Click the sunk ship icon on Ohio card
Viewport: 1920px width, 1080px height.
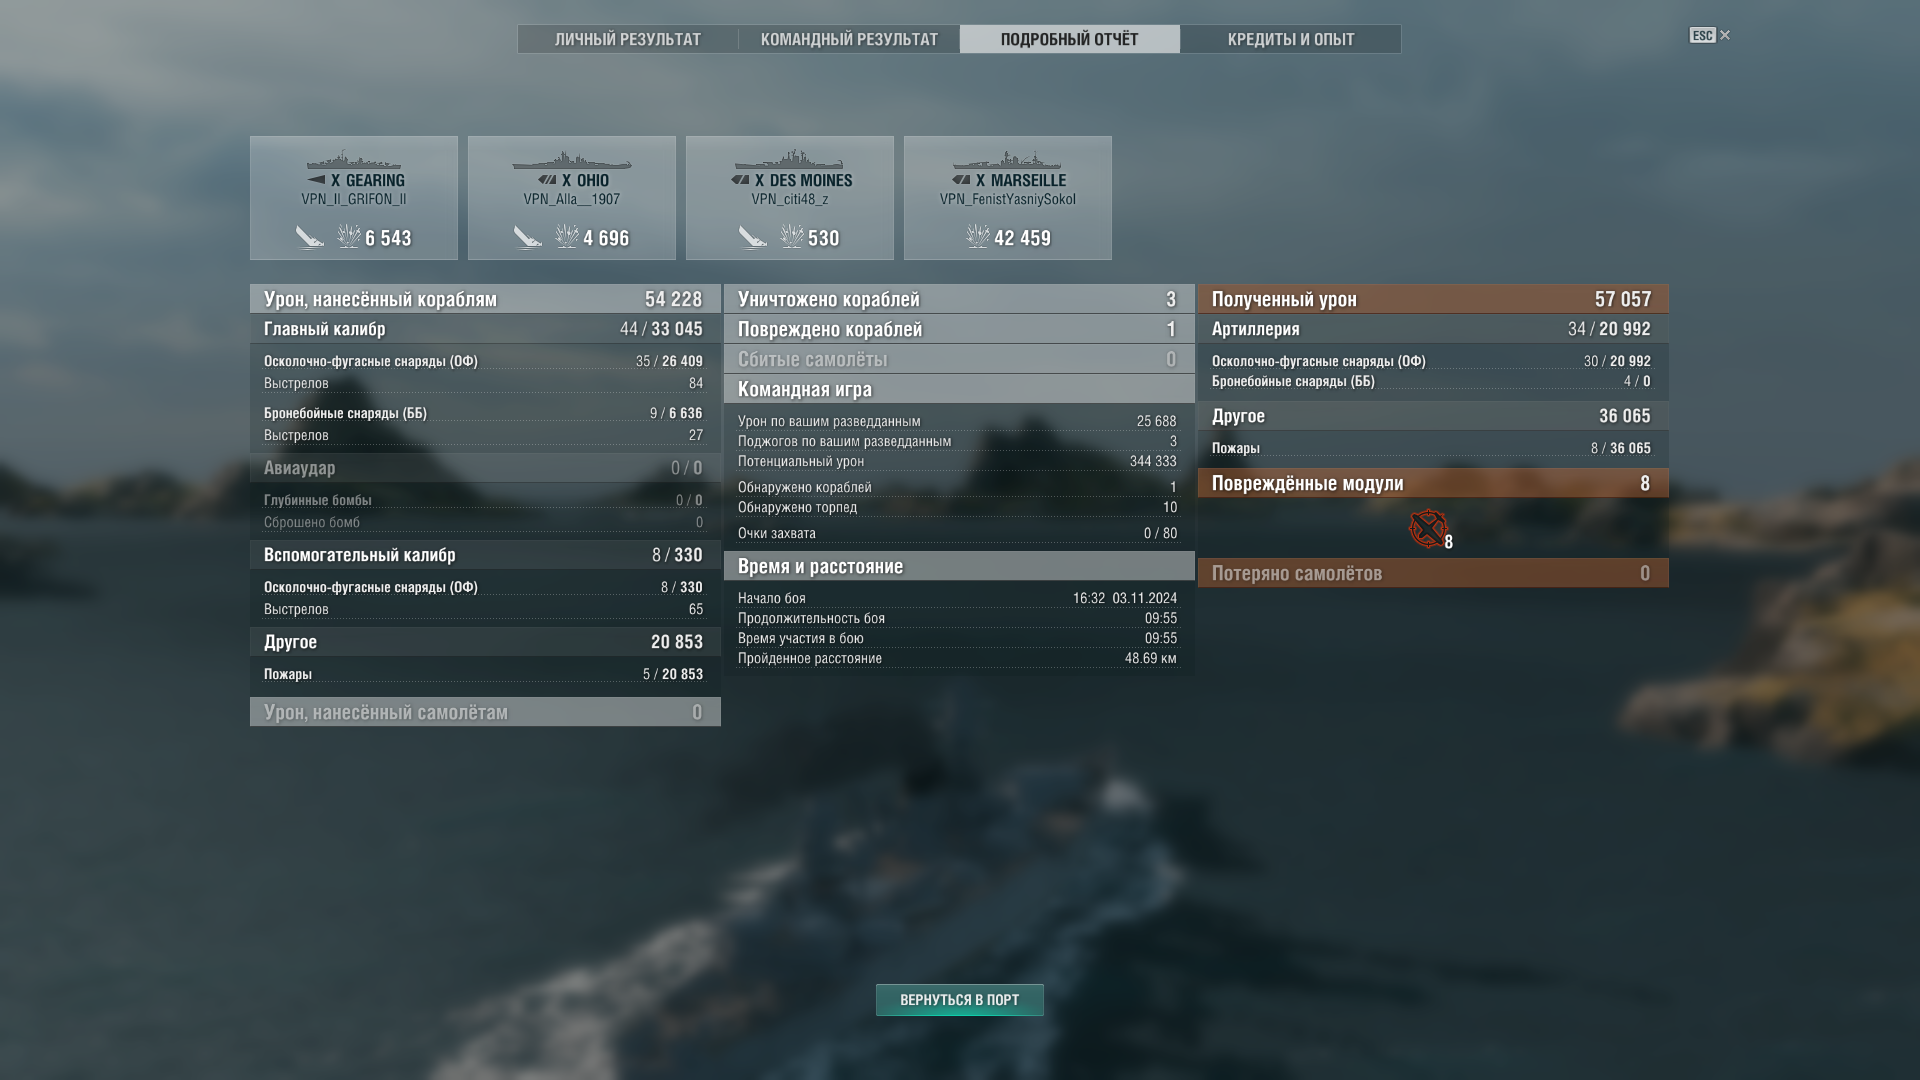pos(528,237)
